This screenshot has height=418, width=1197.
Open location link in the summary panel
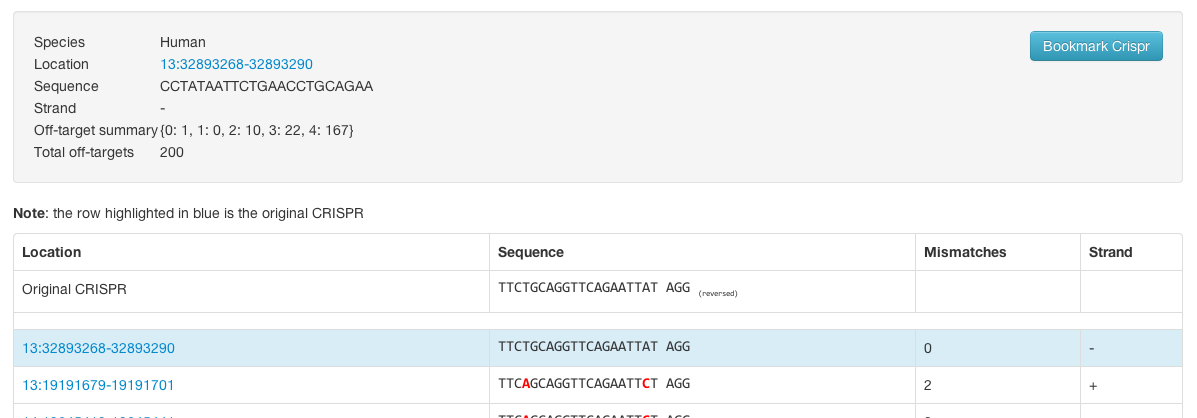coord(236,64)
